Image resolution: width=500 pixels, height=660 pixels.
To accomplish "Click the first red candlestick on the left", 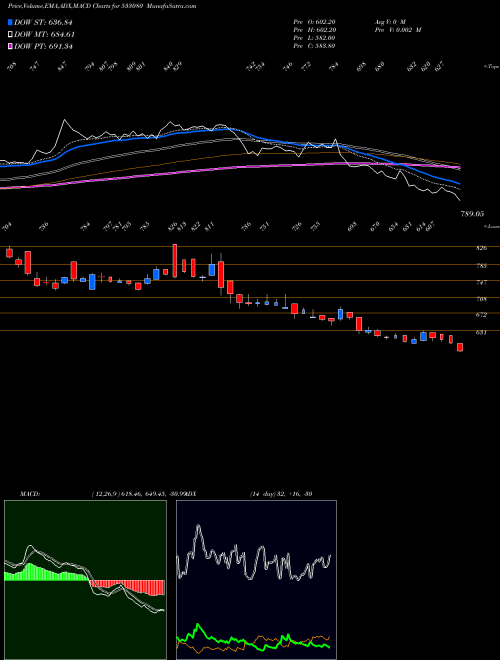I will pos(9,252).
